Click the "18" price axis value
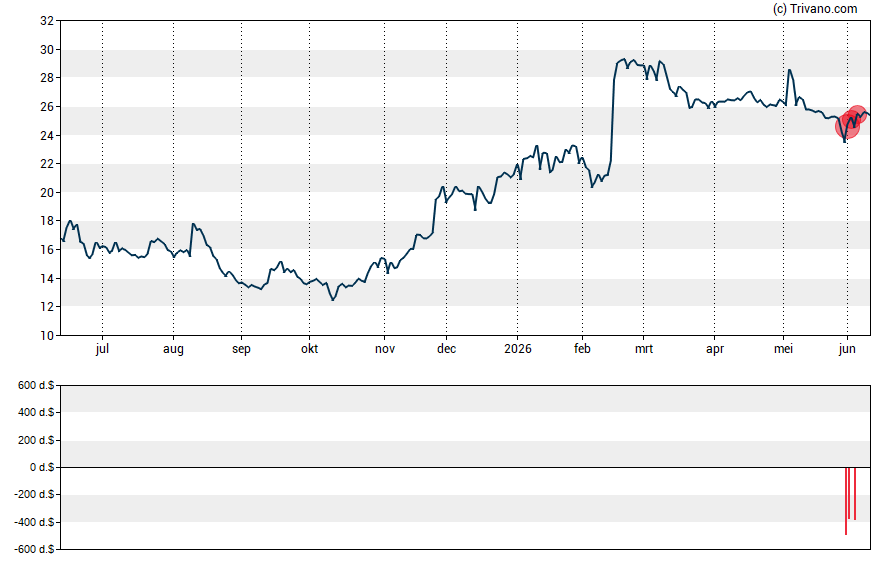 (x=47, y=221)
